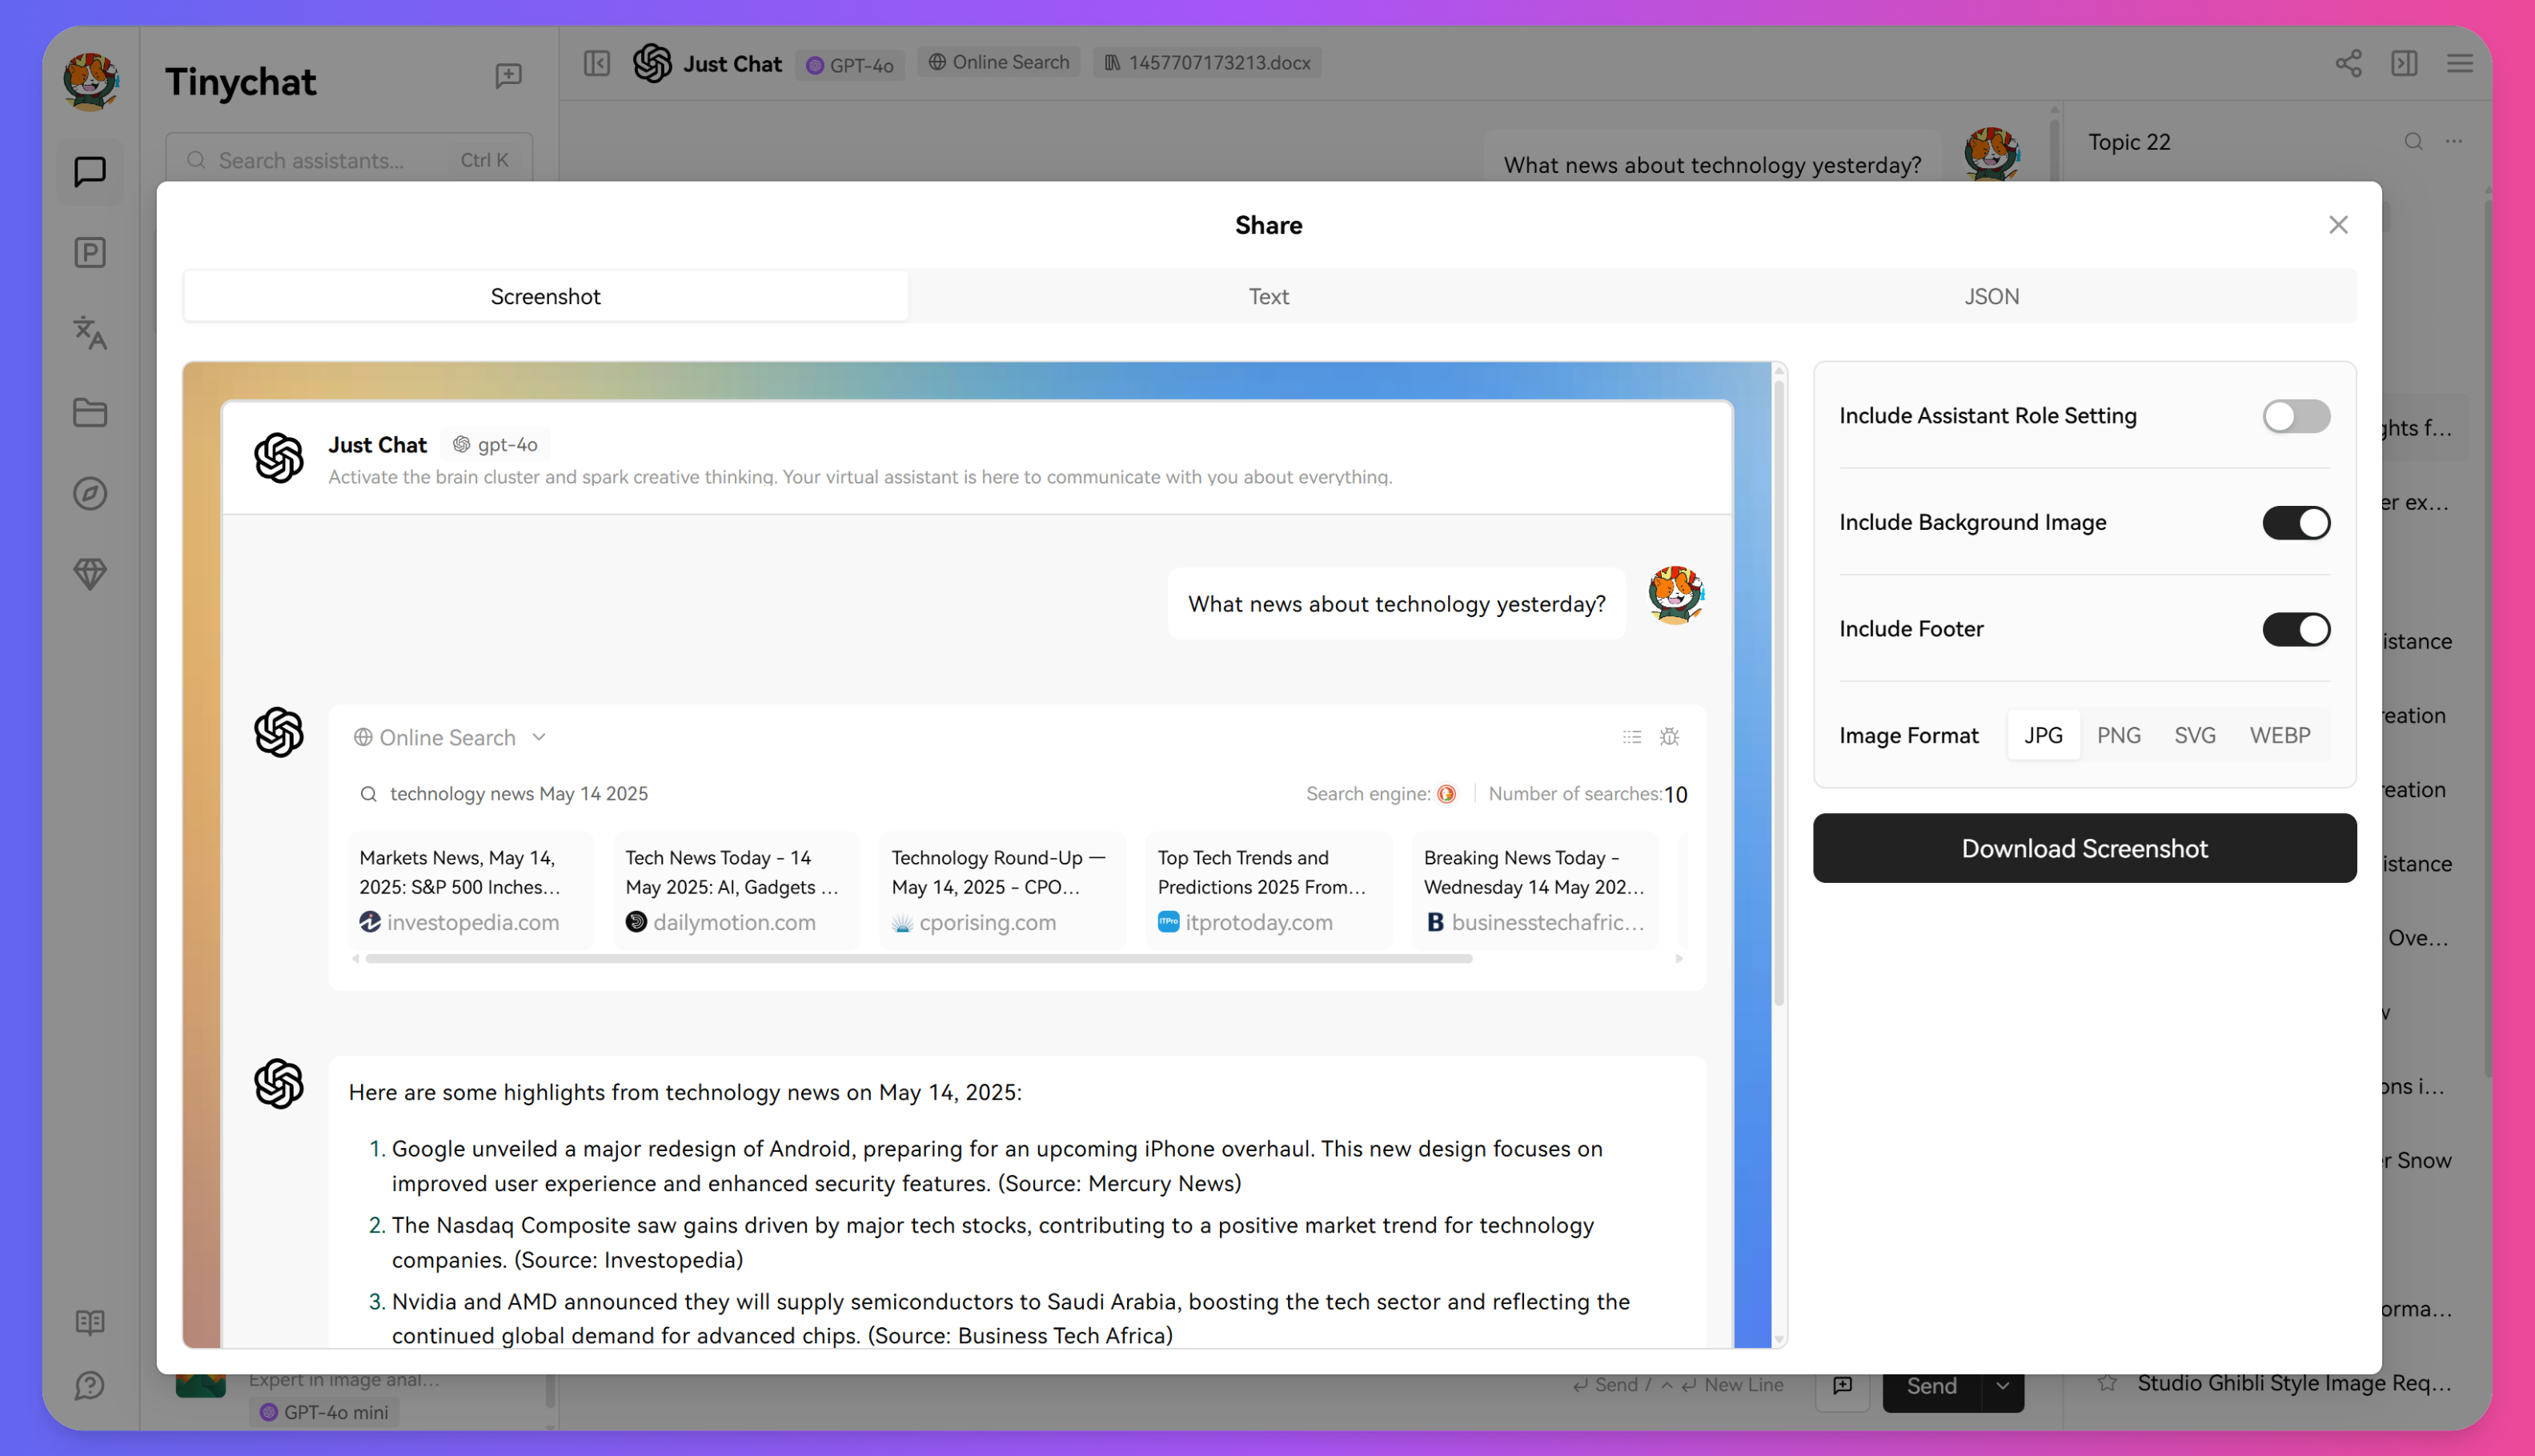The width and height of the screenshot is (2535, 1456).
Task: Click the left arrow of results scrollbar
Action: pos(355,958)
